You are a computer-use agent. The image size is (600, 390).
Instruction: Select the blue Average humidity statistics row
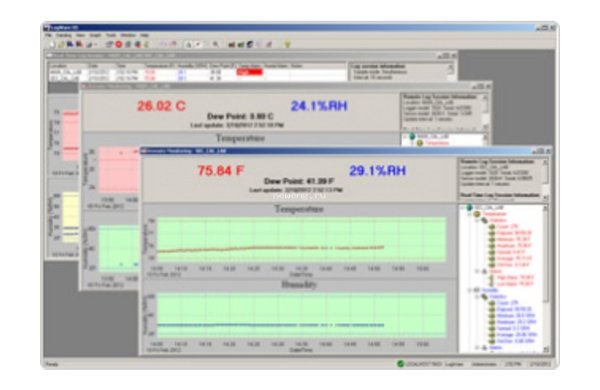(516, 335)
